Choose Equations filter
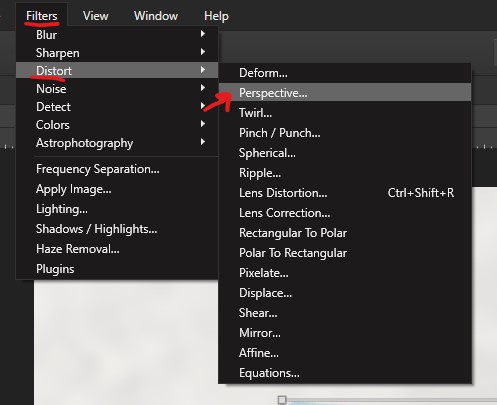This screenshot has height=405, width=497. [345, 373]
